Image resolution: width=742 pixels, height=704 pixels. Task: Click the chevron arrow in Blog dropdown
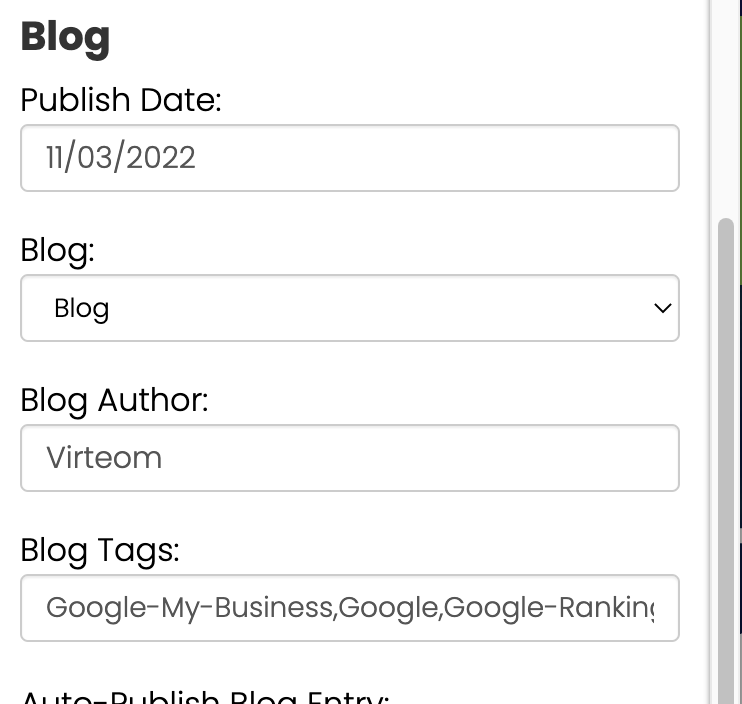coord(662,308)
